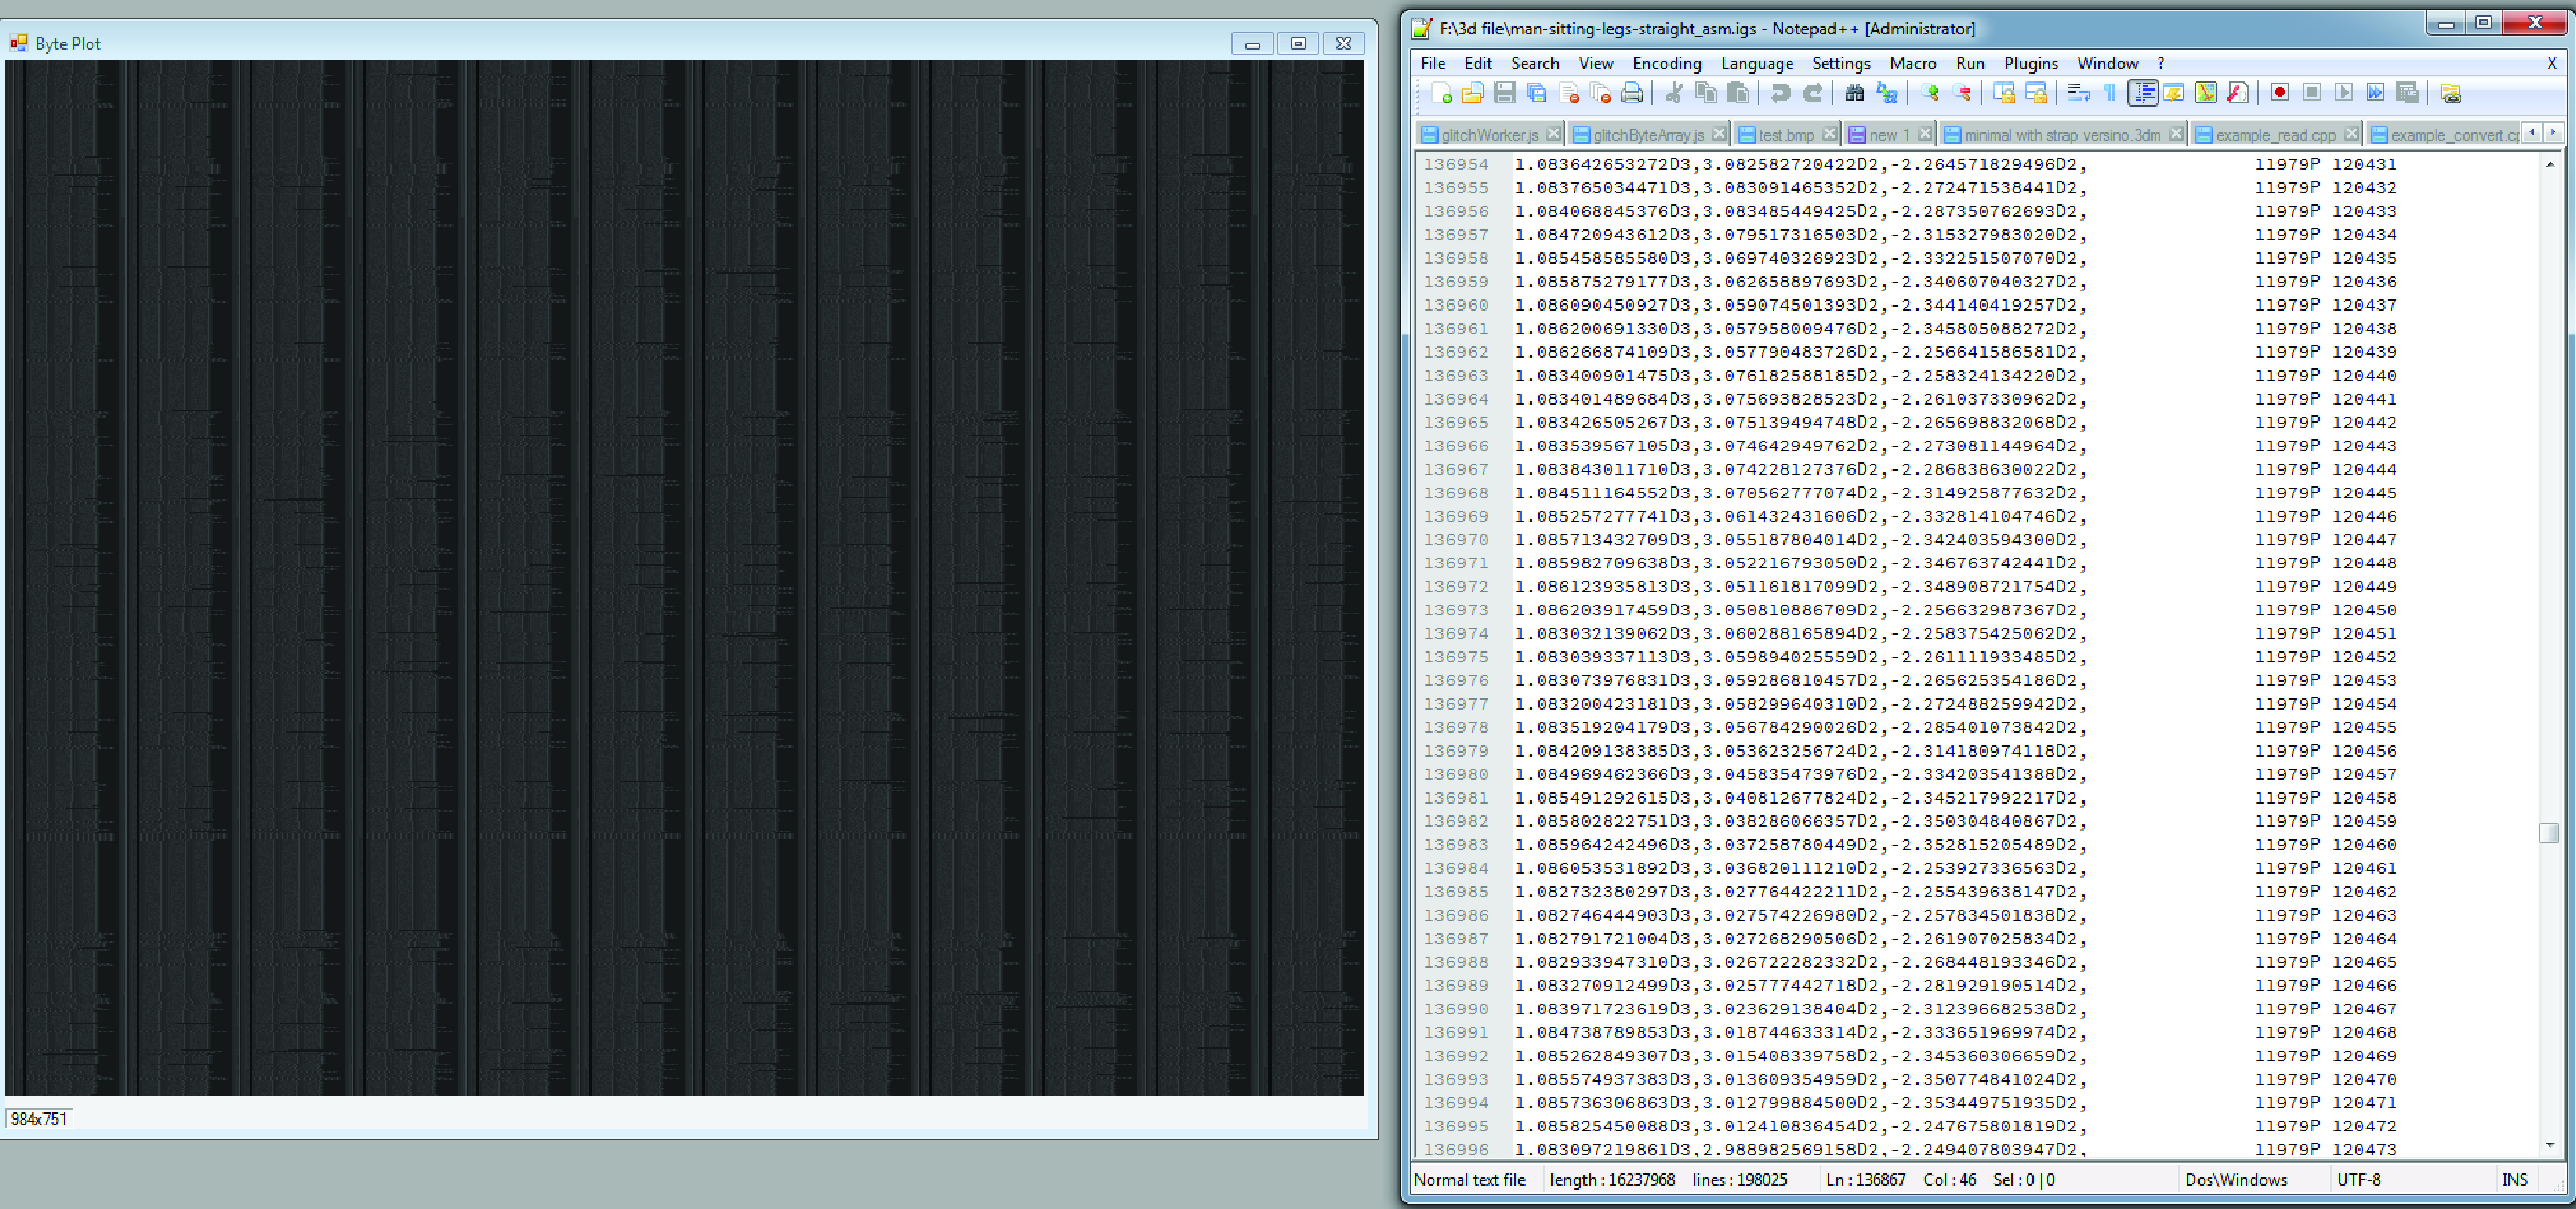Screen dimensions: 2576x1209
Task: Close the new 1 tab
Action: click(1924, 134)
